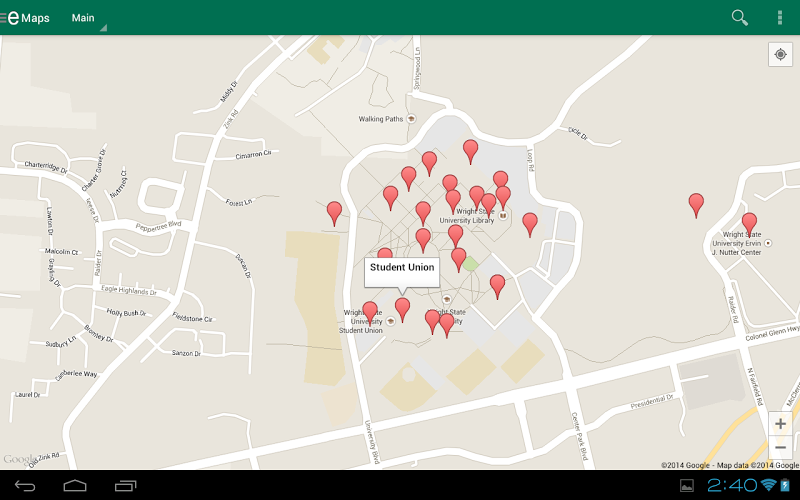Image resolution: width=800 pixels, height=500 pixels.
Task: Zoom in with the plus button
Action: (780, 423)
